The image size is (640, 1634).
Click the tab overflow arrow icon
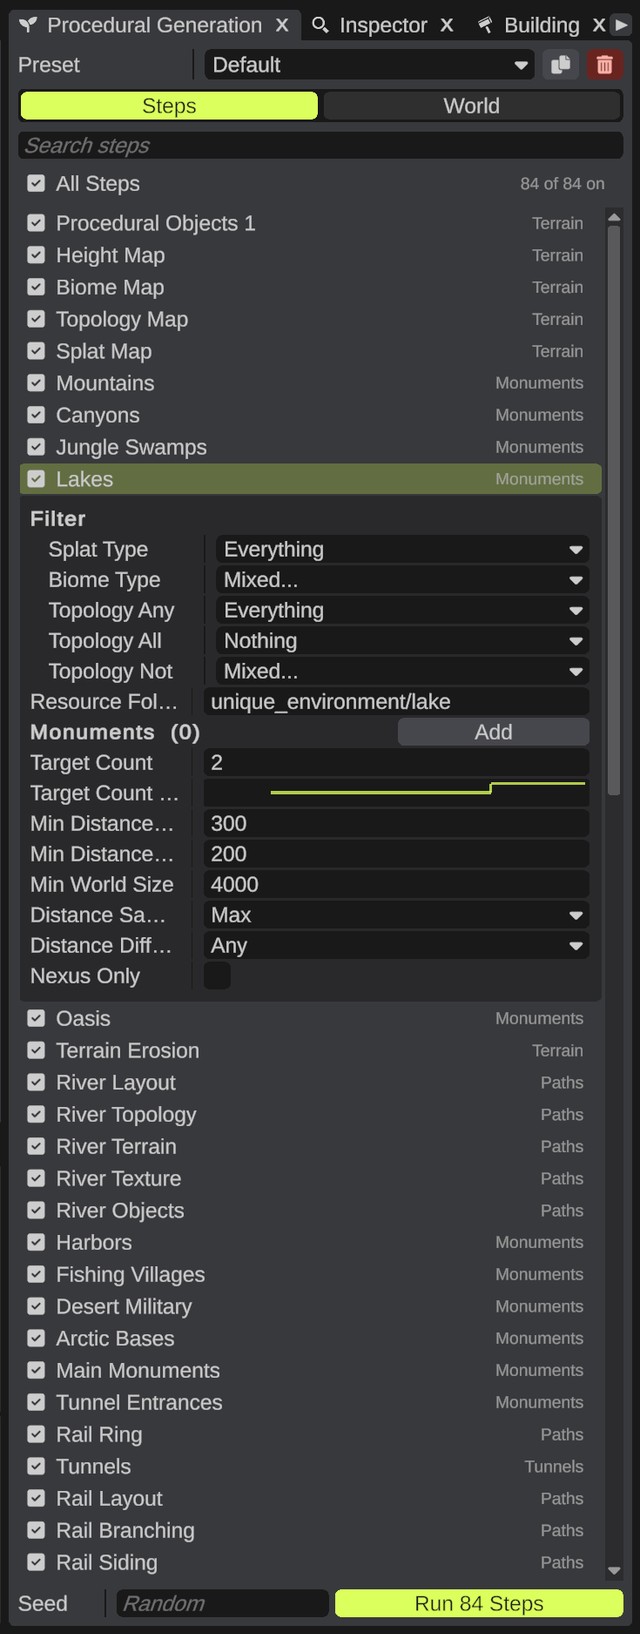coord(622,25)
